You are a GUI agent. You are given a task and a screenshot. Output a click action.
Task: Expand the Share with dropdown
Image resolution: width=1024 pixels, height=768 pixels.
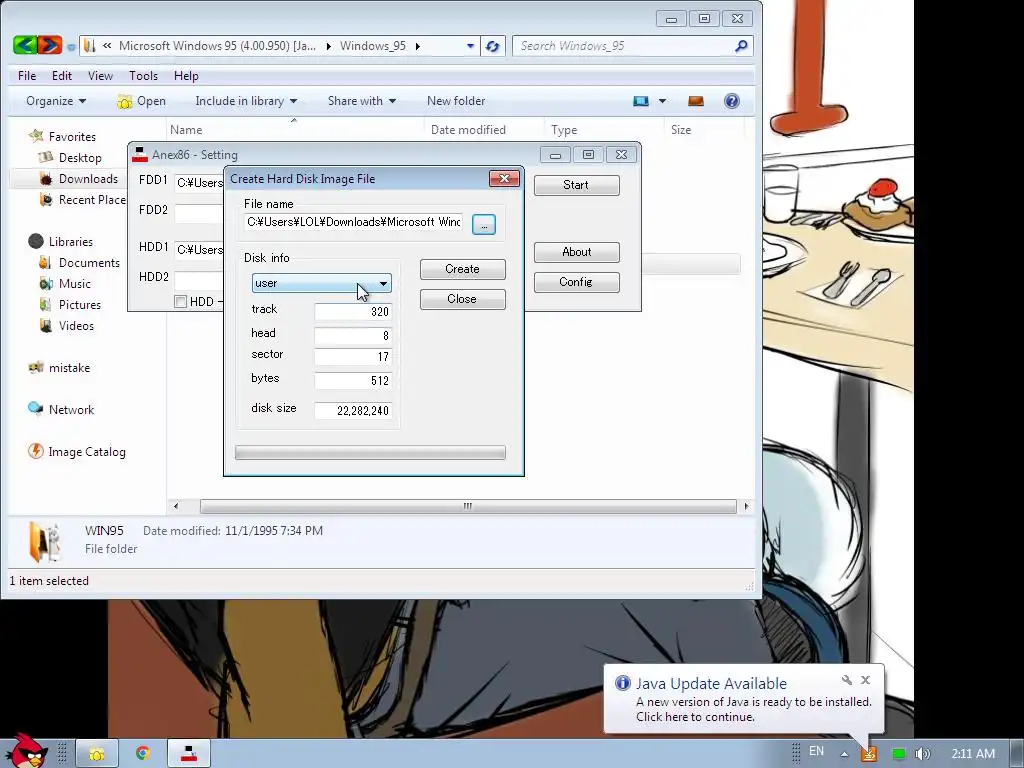[362, 101]
